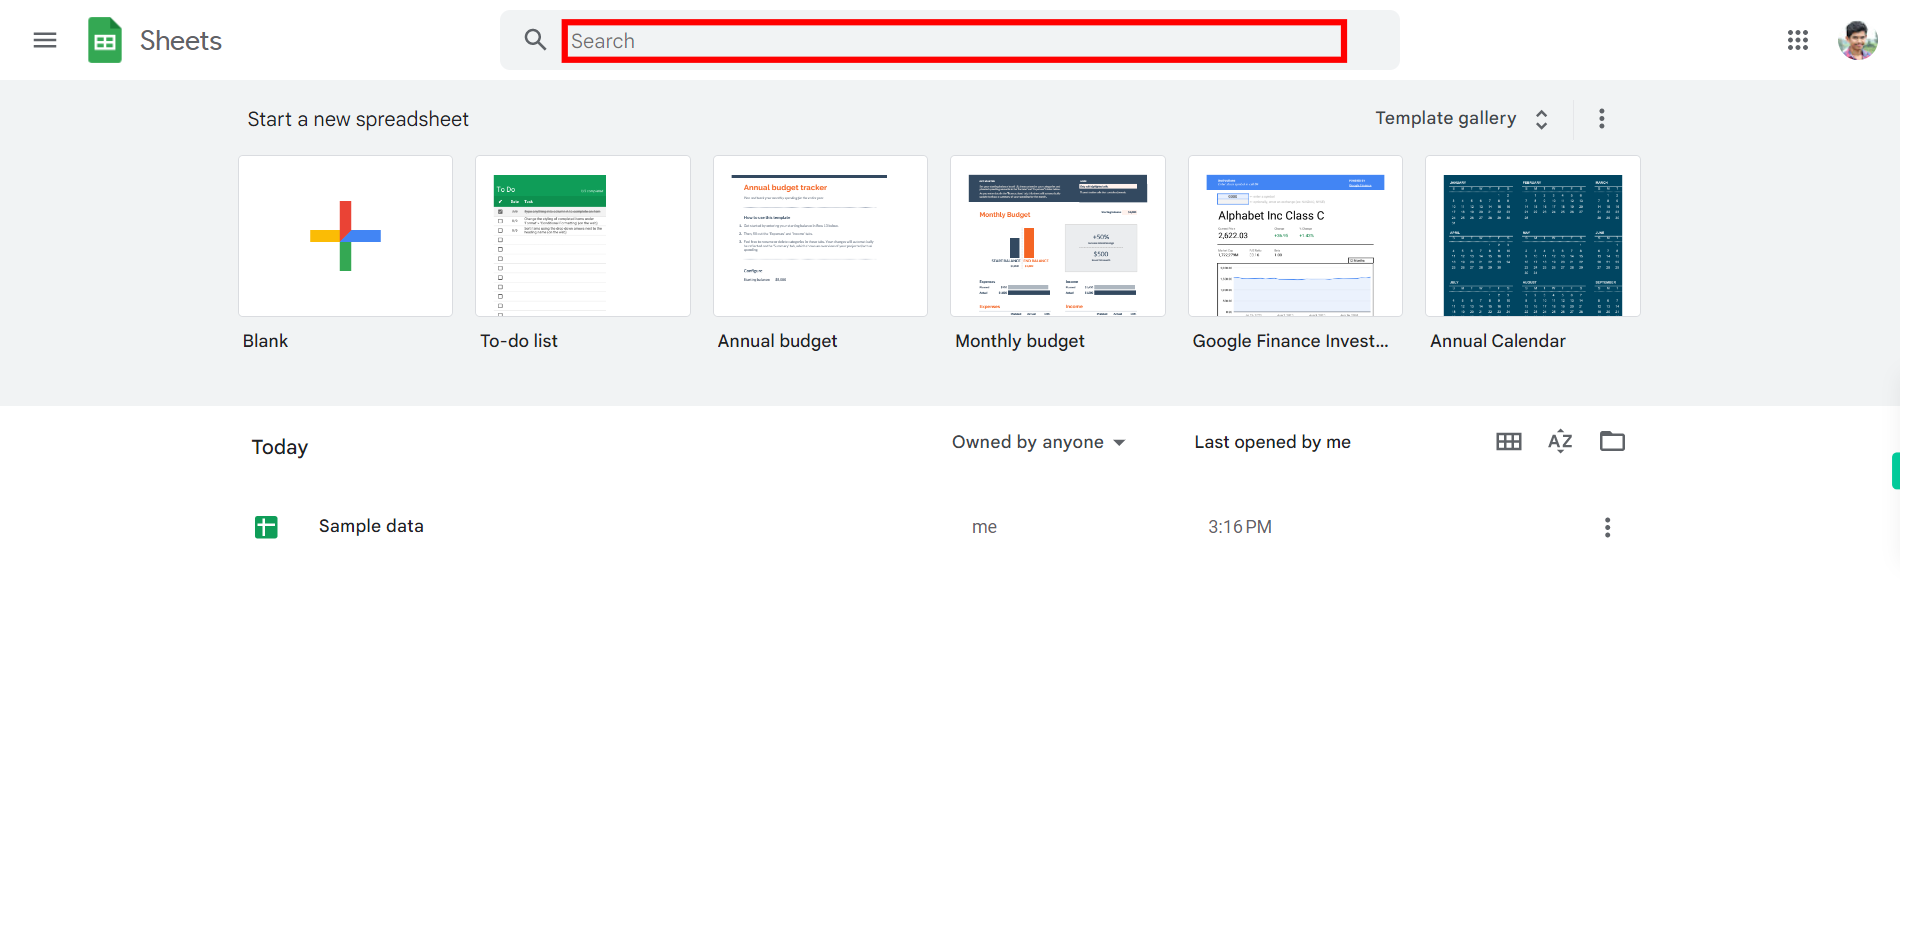The image size is (1920, 942).
Task: Open the Annual Calendar template
Action: (1533, 236)
